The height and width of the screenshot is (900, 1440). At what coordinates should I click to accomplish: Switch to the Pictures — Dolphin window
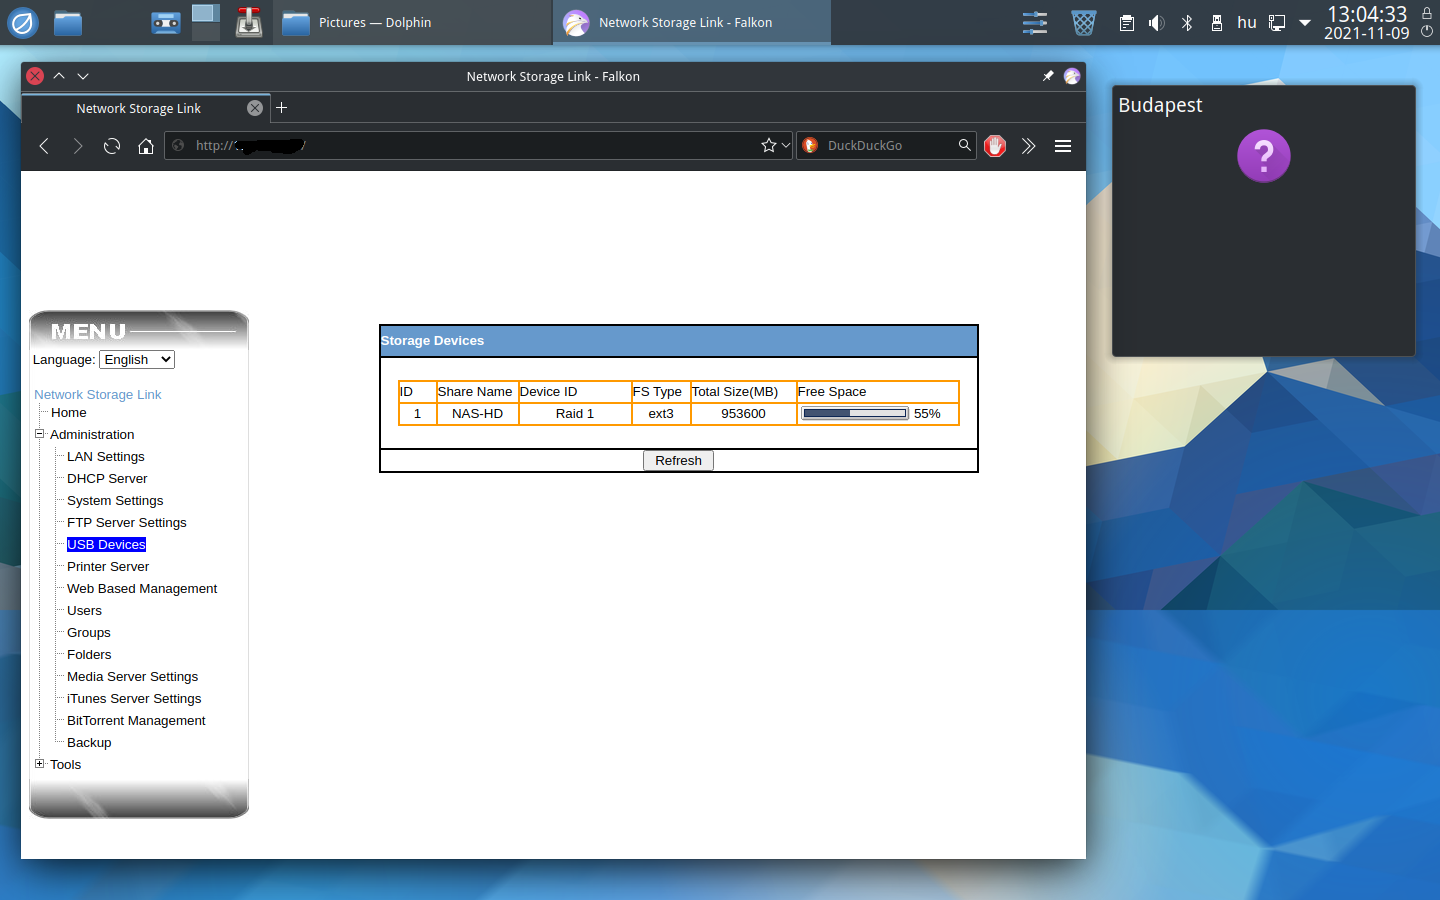(414, 22)
